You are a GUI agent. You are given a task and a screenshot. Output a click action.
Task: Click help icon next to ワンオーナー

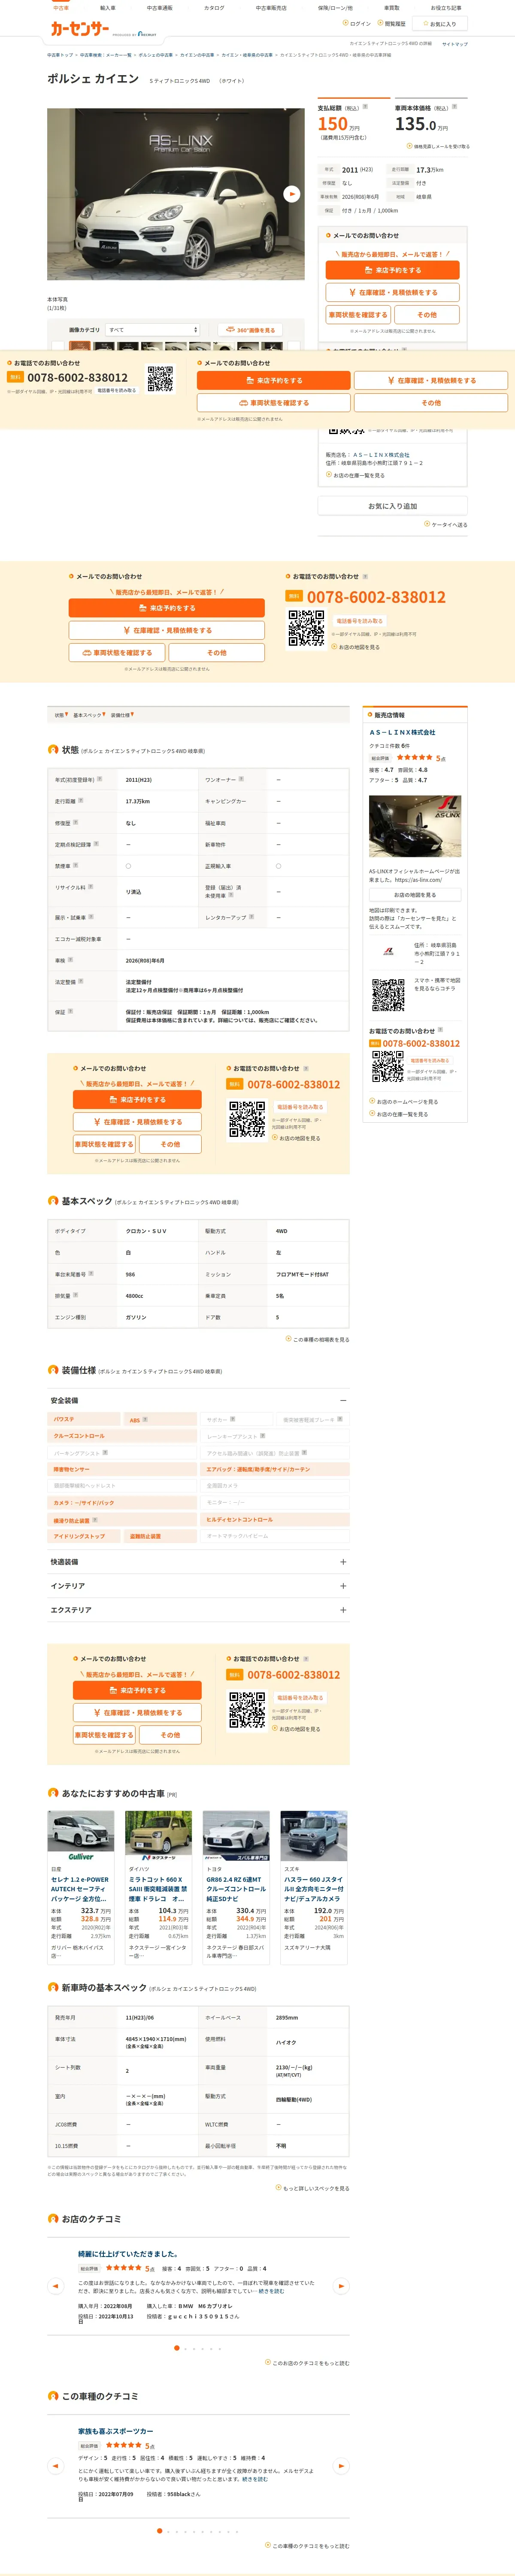(x=241, y=779)
